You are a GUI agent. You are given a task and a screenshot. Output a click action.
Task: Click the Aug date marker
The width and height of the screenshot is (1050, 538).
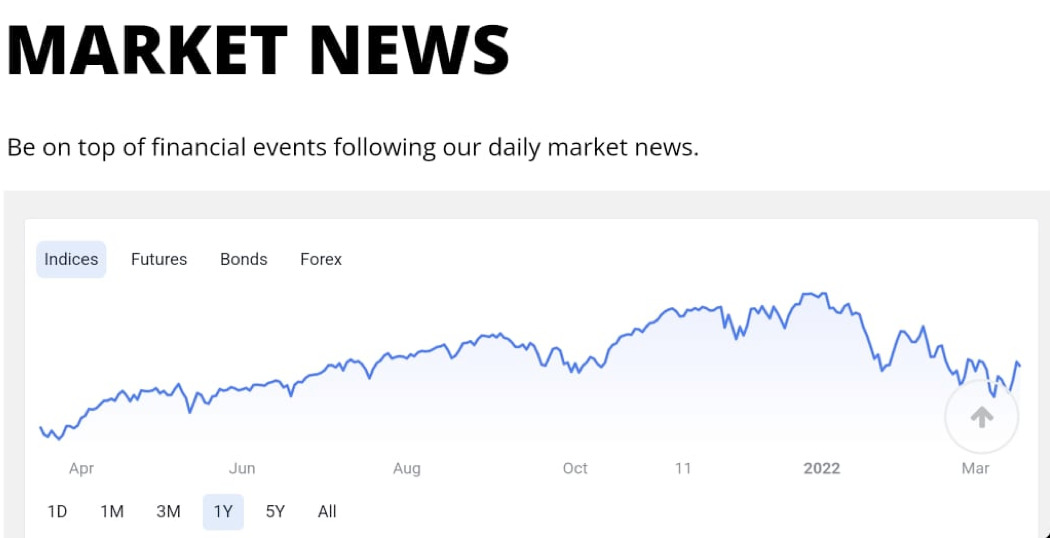407,468
